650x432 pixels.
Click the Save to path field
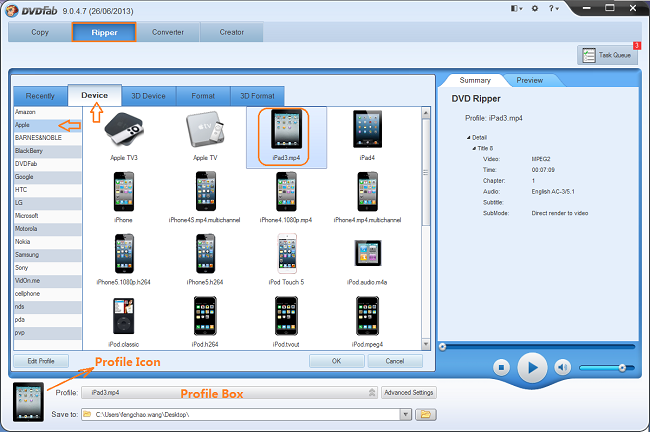tap(241, 414)
